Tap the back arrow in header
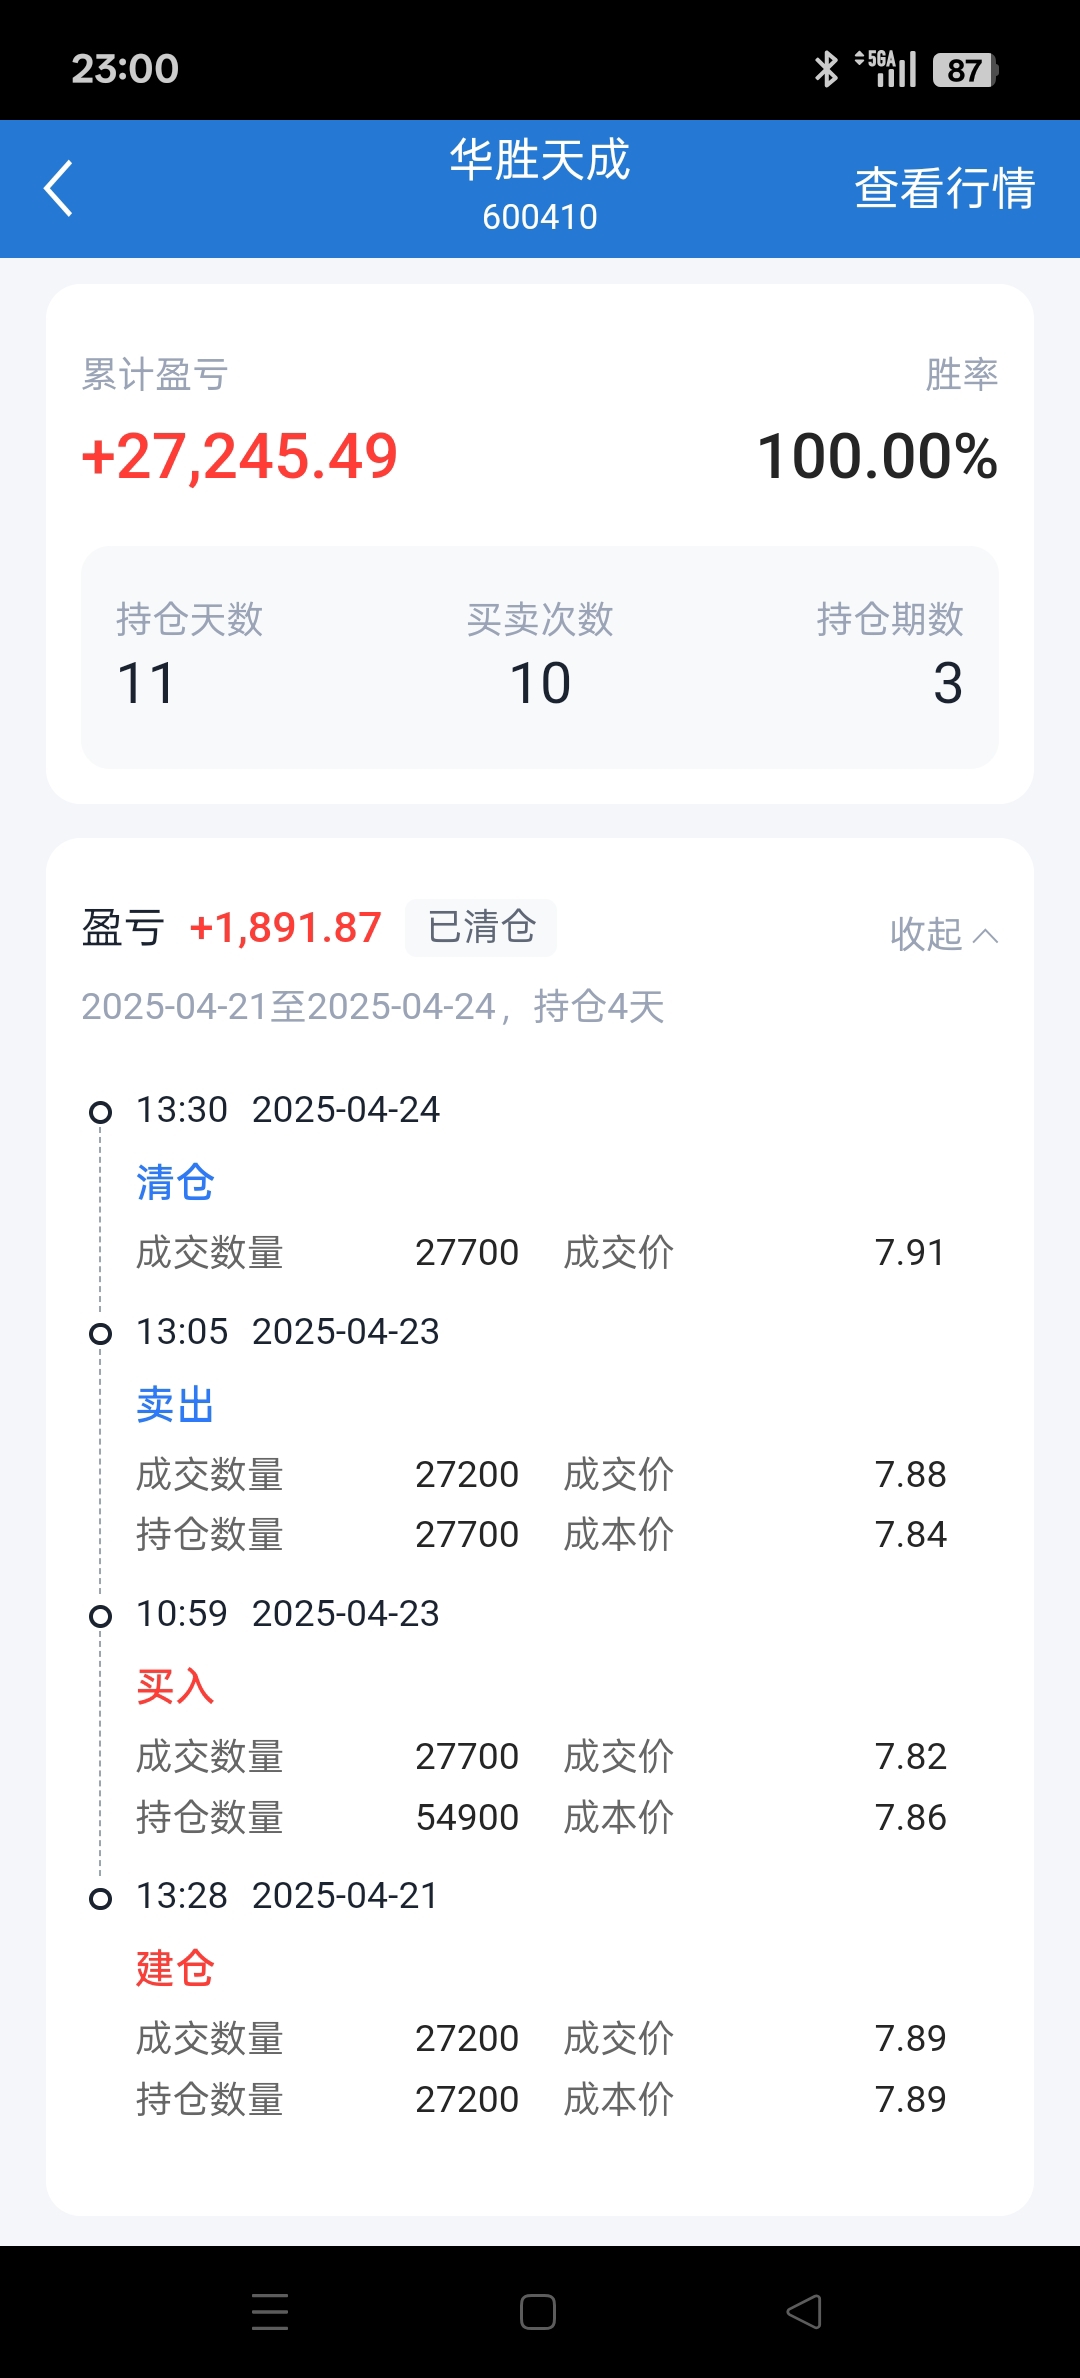The width and height of the screenshot is (1080, 2378). click(59, 188)
